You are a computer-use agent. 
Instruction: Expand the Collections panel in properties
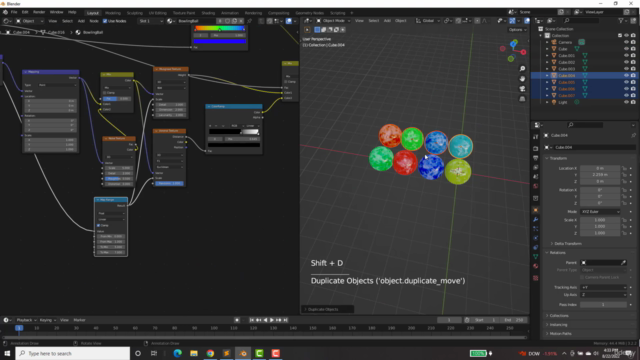click(558, 316)
